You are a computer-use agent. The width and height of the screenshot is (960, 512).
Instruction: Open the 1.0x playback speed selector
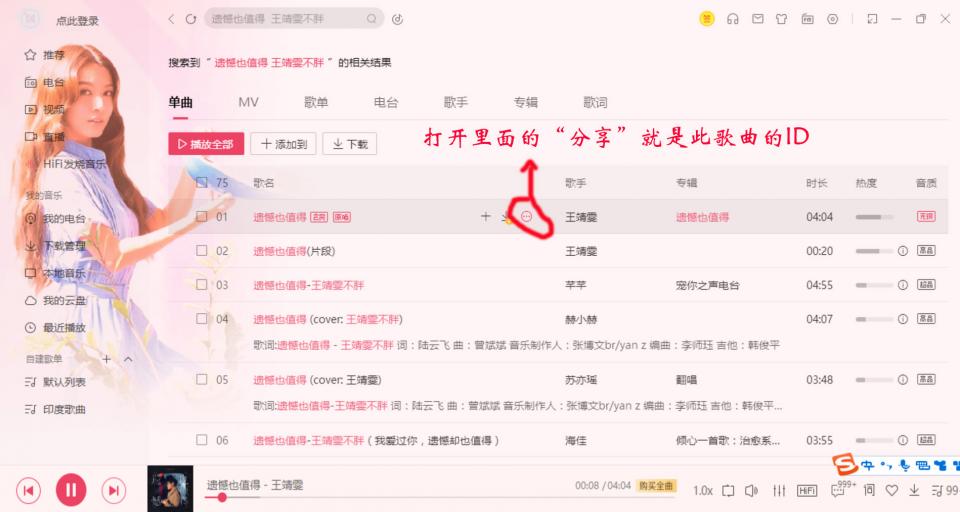pos(703,491)
